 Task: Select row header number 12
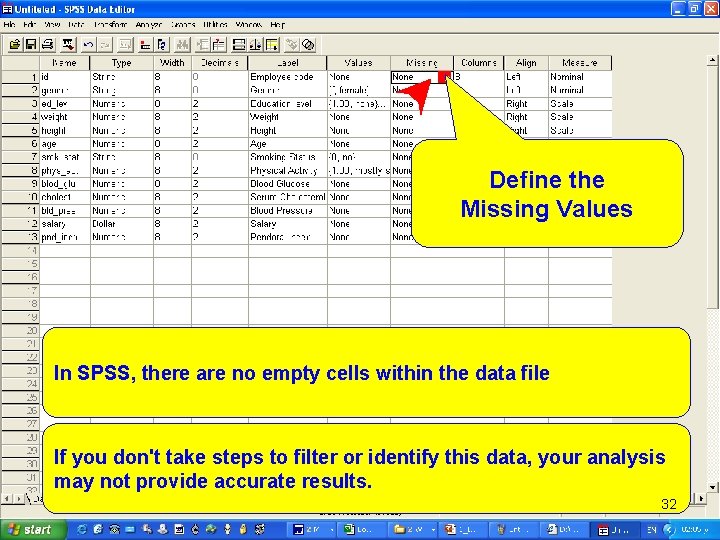click(x=20, y=224)
